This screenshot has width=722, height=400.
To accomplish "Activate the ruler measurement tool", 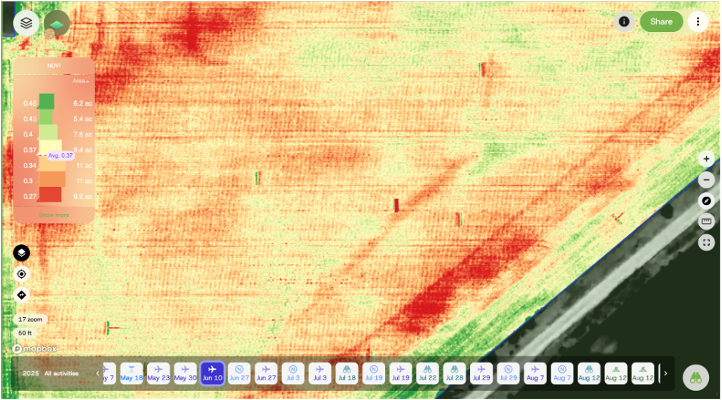I will [x=706, y=222].
